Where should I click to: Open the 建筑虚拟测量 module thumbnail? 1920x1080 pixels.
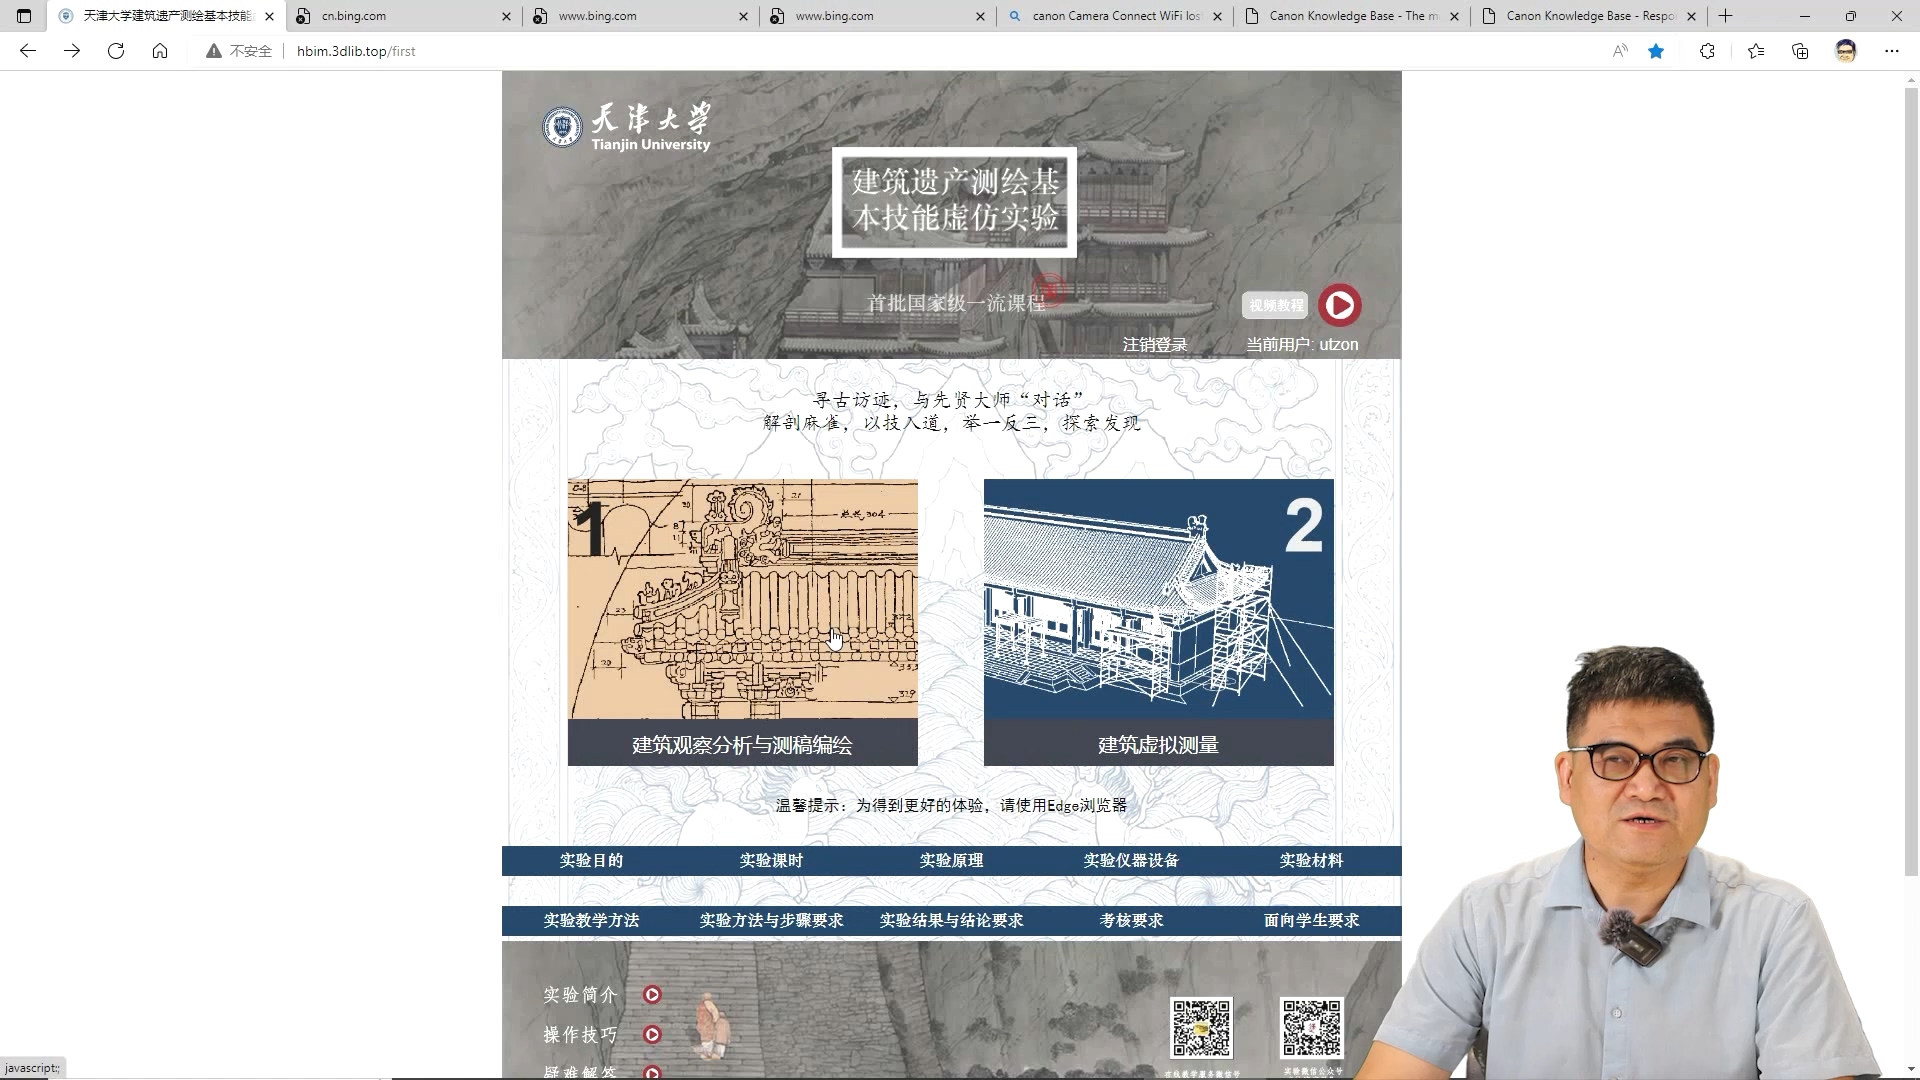tap(1158, 600)
